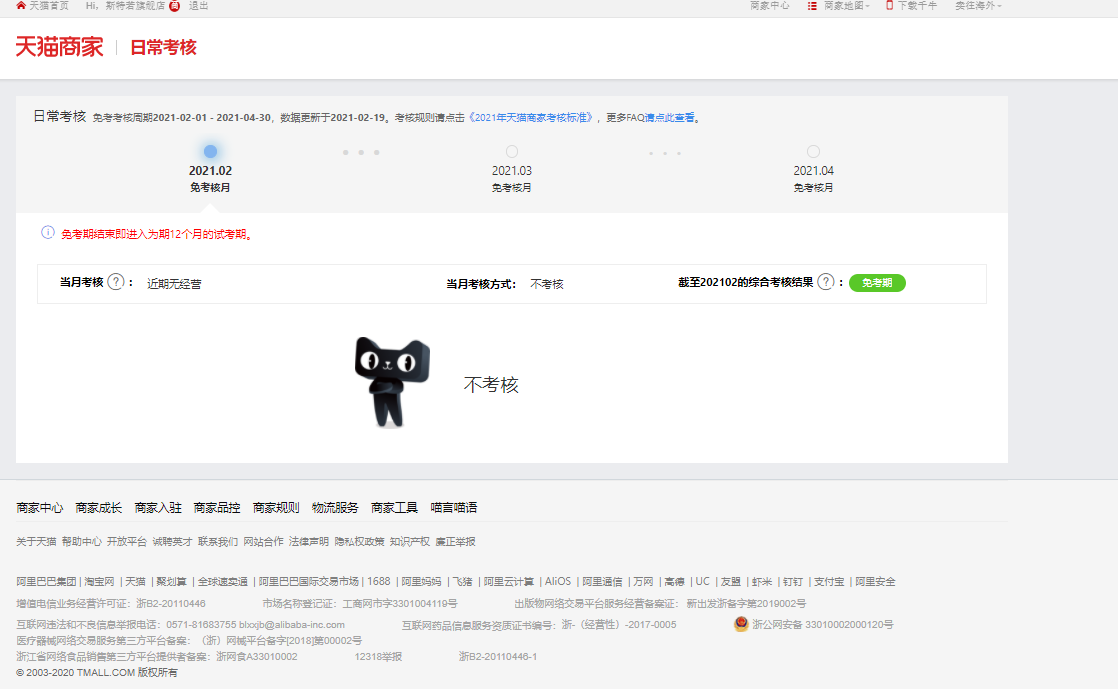
Task: Select the 2021.04 month circle marker
Action: click(x=814, y=151)
